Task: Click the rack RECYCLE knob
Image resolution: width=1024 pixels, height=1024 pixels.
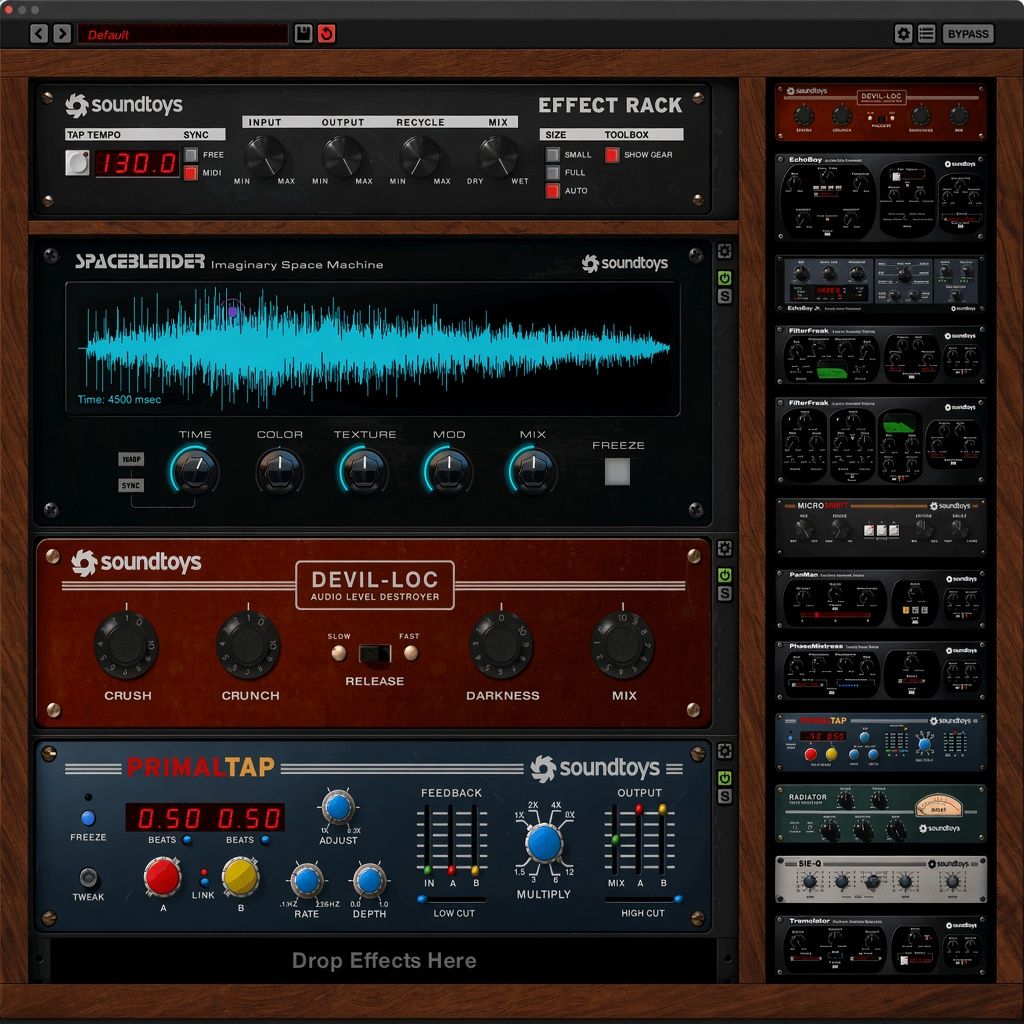Action: click(x=420, y=157)
